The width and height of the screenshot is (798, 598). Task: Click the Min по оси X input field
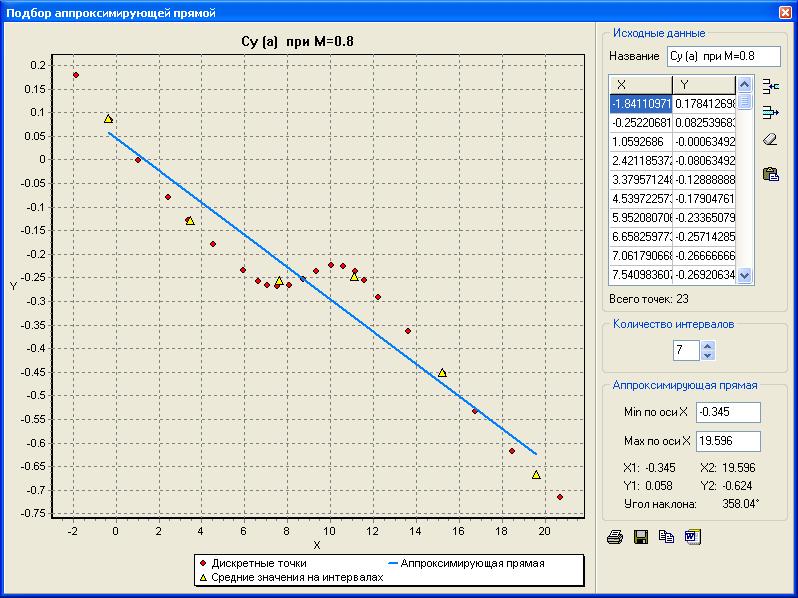pyautogui.click(x=728, y=412)
